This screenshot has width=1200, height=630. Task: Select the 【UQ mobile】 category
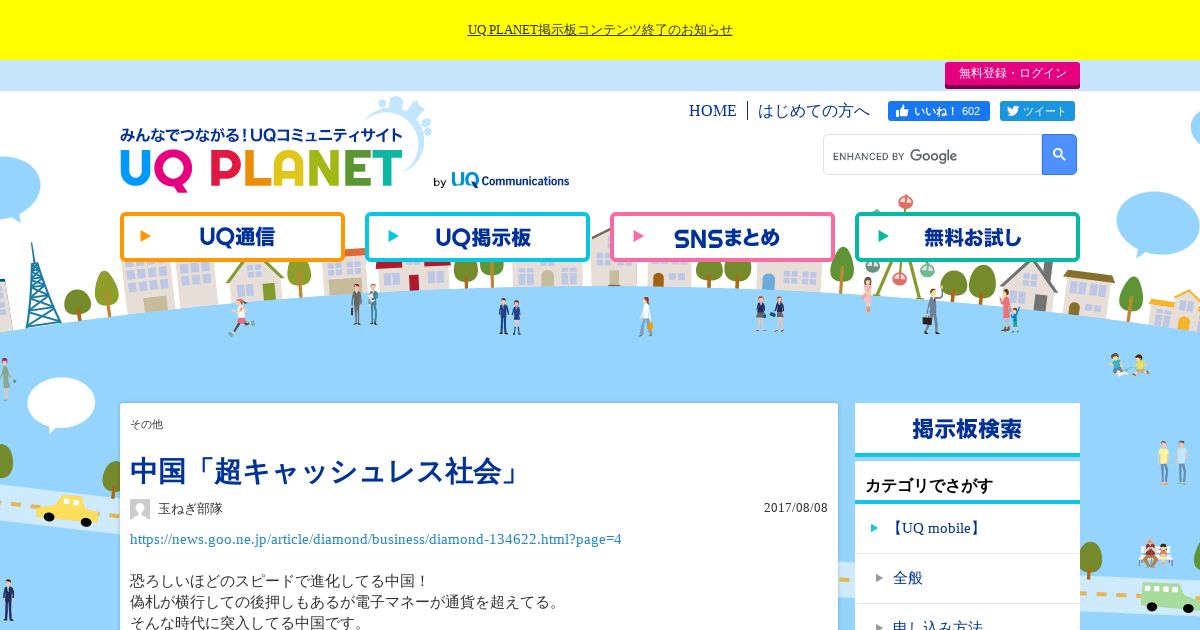(967, 528)
